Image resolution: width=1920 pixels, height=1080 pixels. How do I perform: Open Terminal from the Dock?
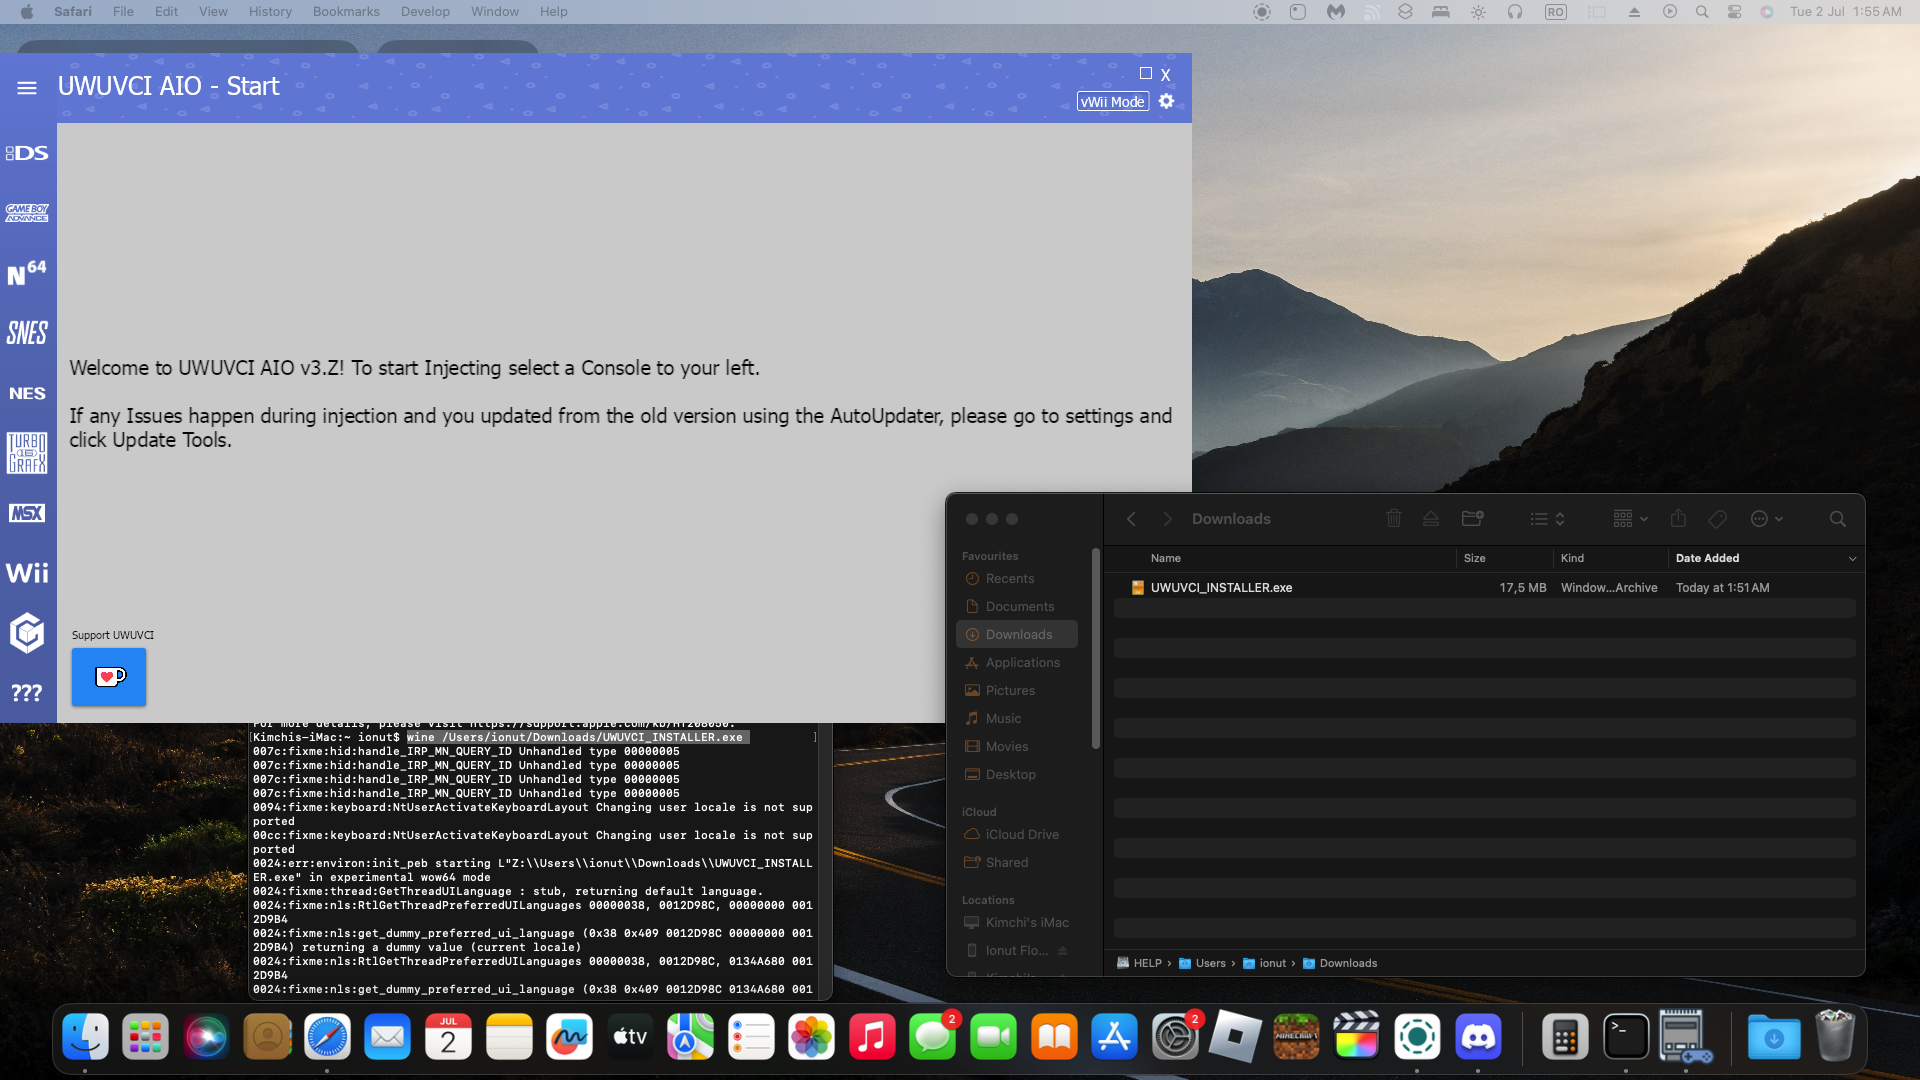(x=1626, y=1037)
